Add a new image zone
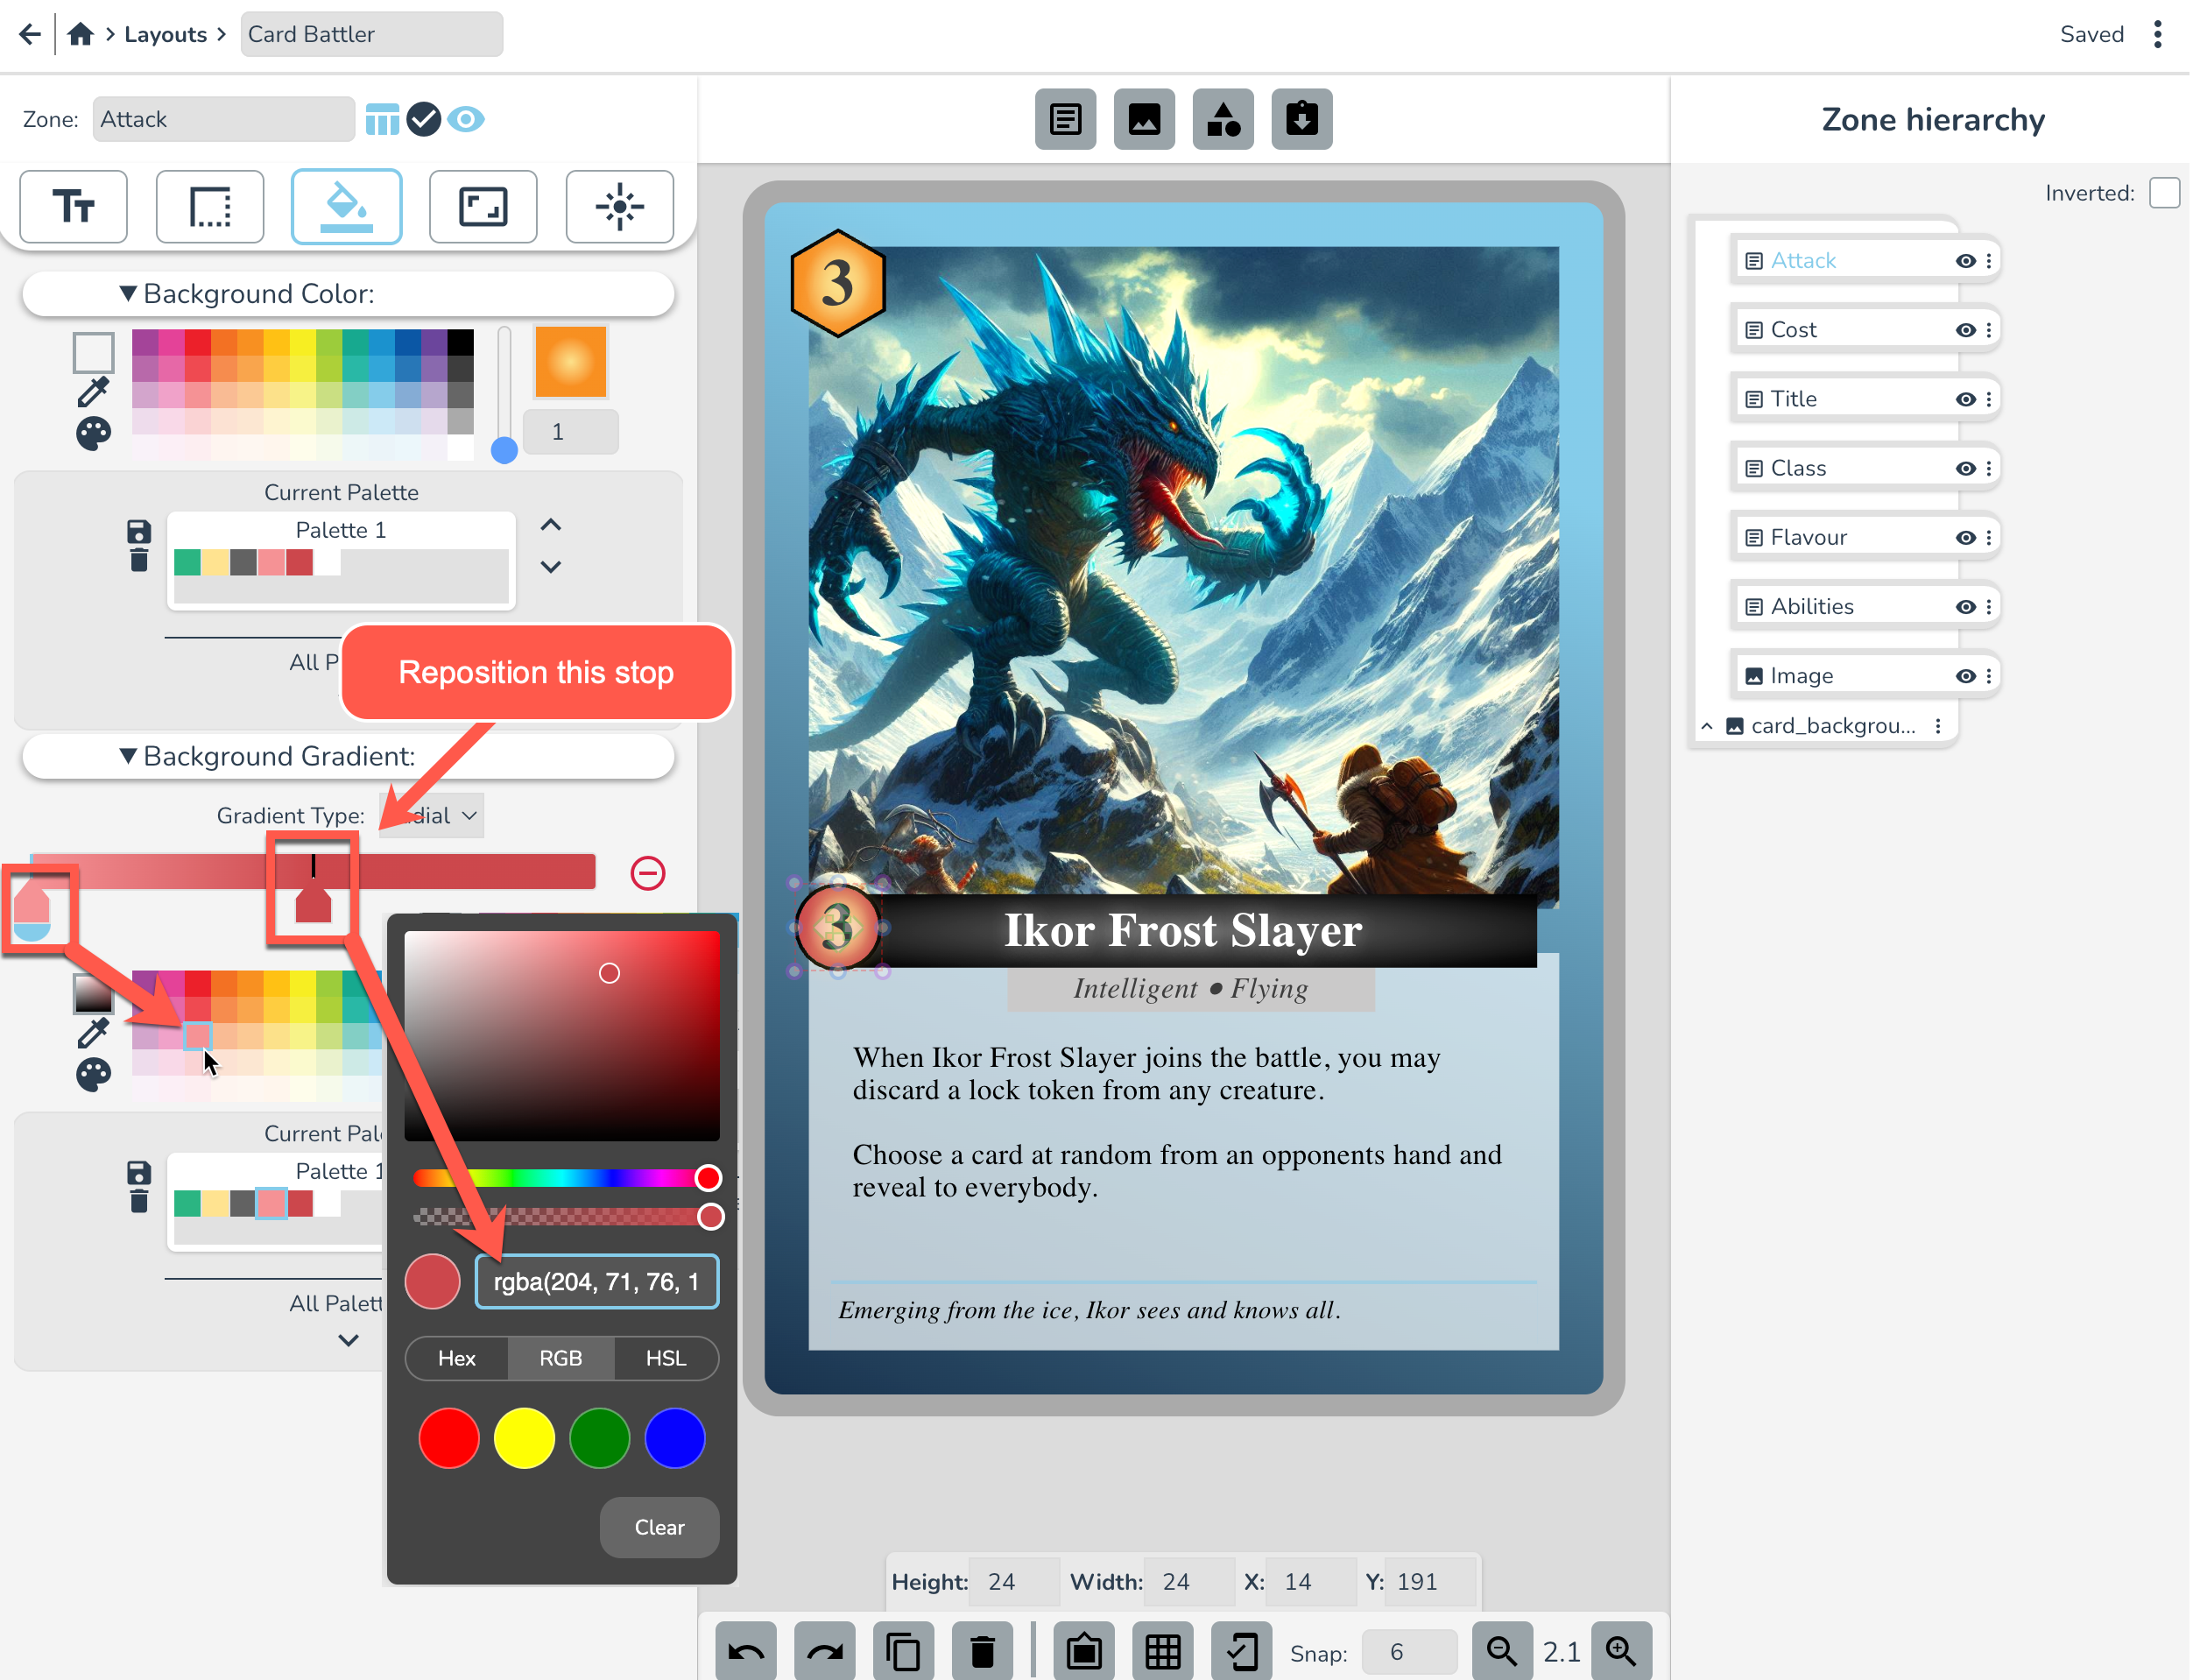Screen dimensions: 2193x1680 pos(1145,119)
